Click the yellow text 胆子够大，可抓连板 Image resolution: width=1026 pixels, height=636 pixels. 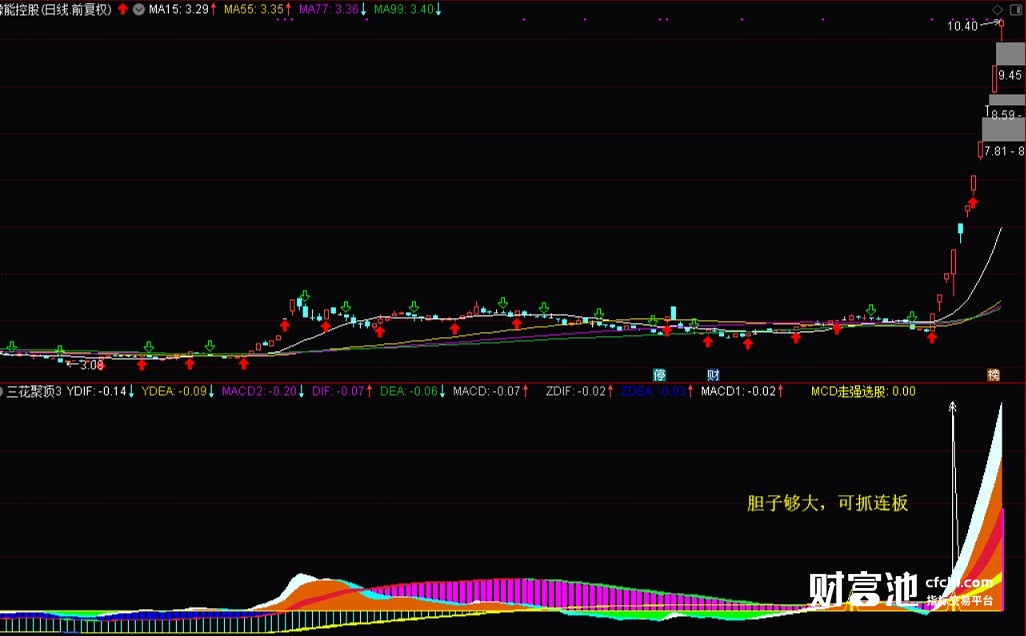[x=827, y=503]
